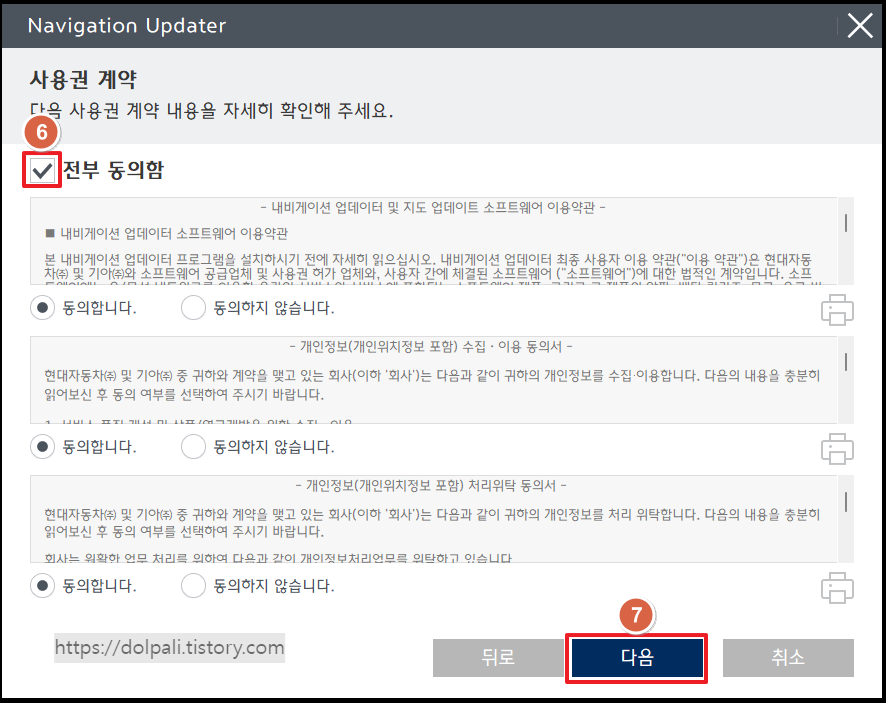The height and width of the screenshot is (703, 886).
Task: Click the 개인정보 처리위탁 동의서 title text
Action: [431, 485]
